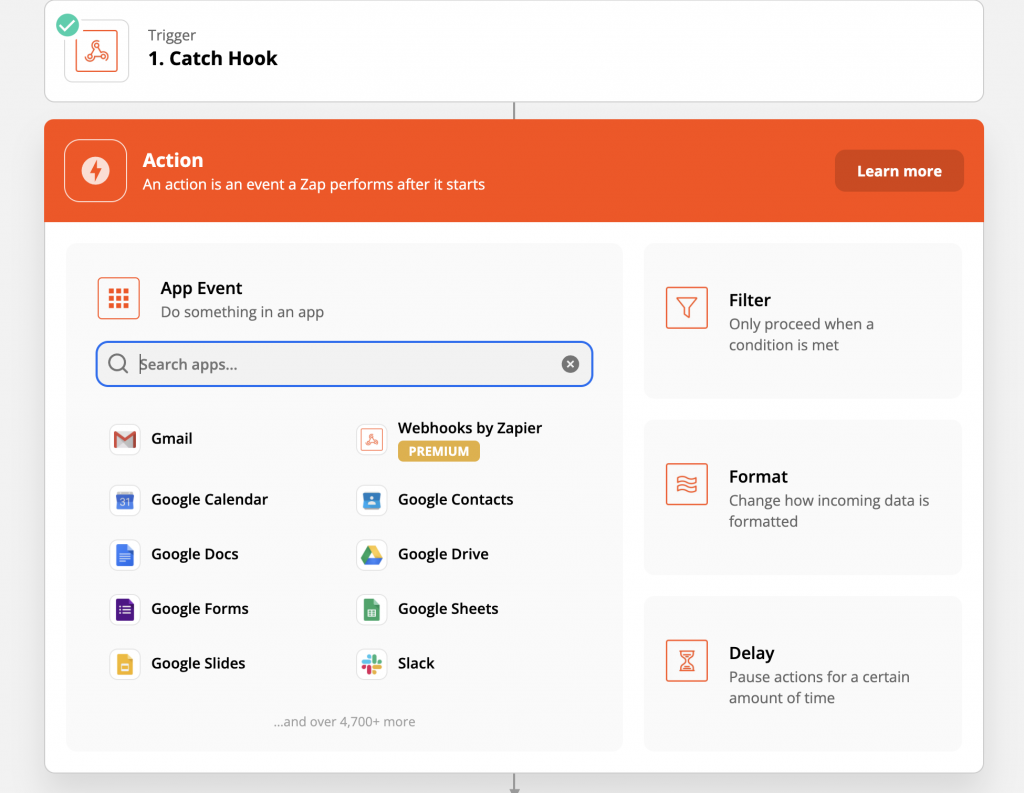This screenshot has height=793, width=1024.
Task: Select Google Contacts from the app list
Action: tap(455, 500)
